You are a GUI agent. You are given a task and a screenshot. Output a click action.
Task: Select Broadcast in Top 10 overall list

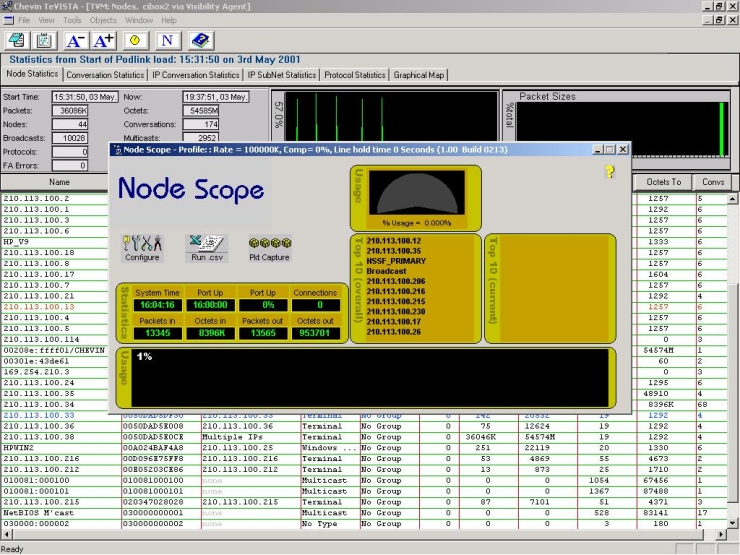tap(386, 271)
